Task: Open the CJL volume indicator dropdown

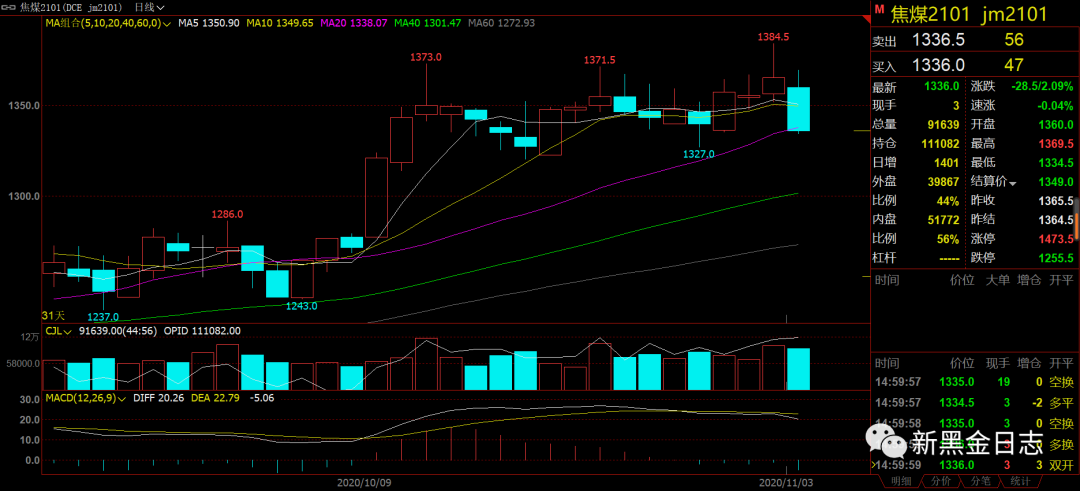Action: (x=59, y=331)
